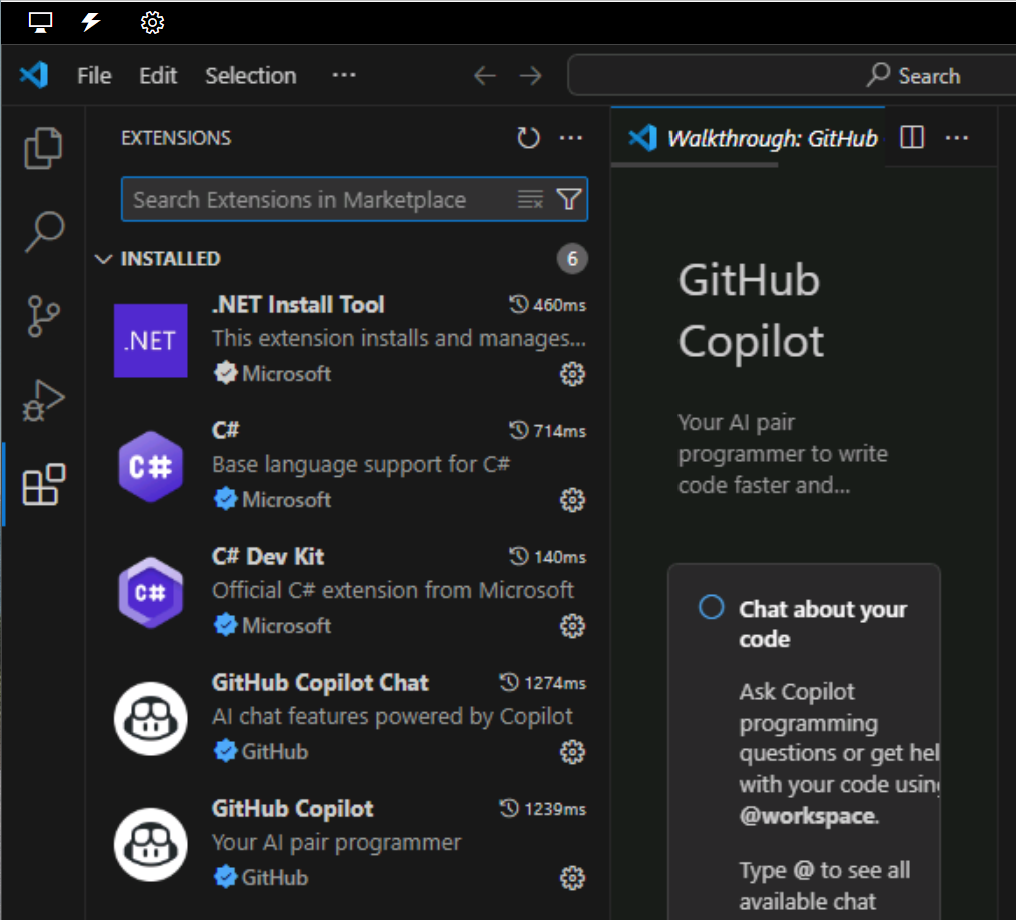Open more actions menu in the editor tab bar
This screenshot has width=1016, height=920.
[x=957, y=138]
